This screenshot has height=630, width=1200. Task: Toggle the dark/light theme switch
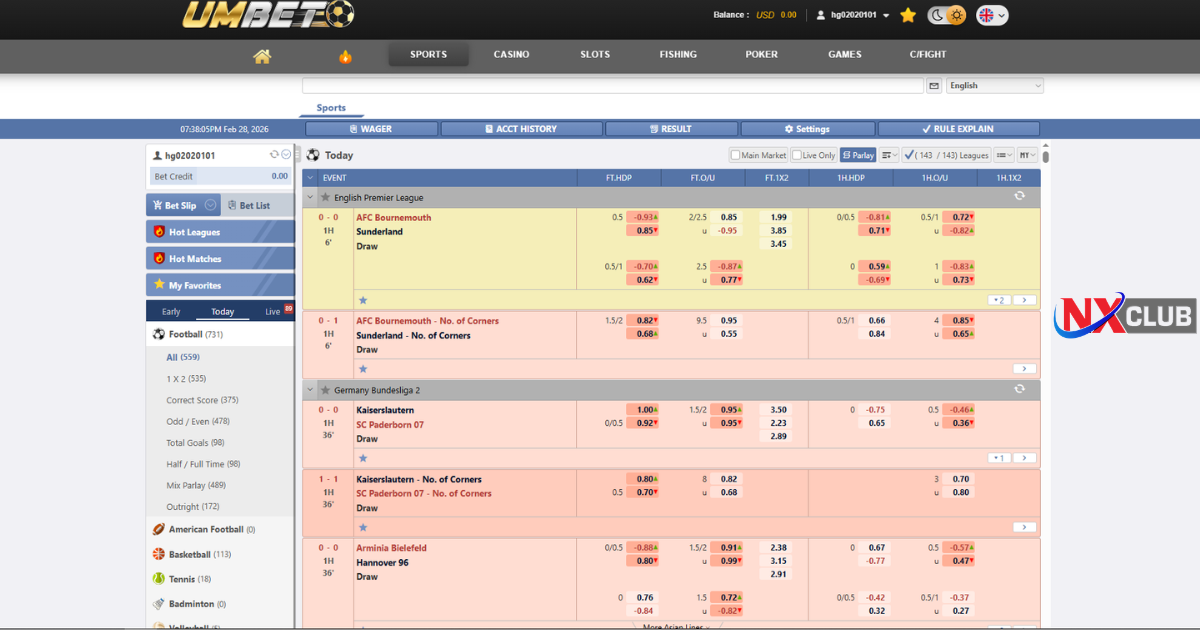pos(946,15)
